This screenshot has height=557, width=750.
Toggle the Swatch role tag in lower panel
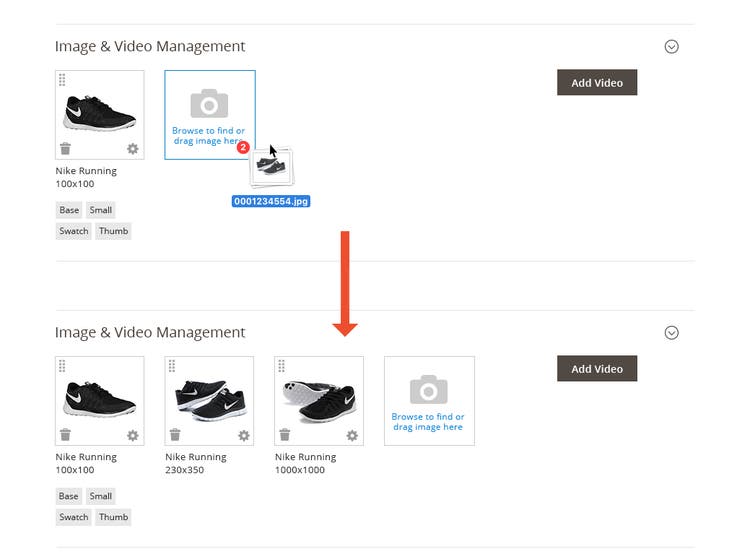74,517
